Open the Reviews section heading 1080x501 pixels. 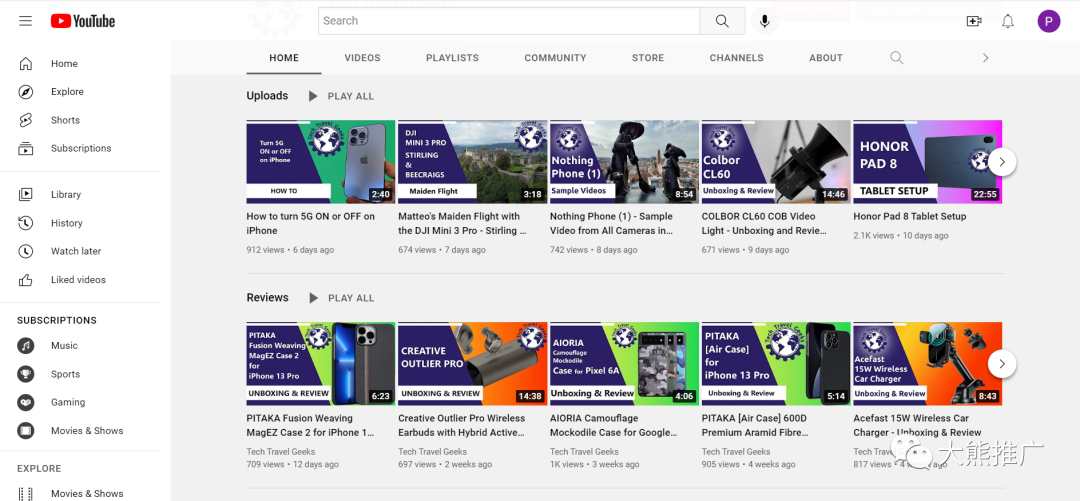[x=267, y=298]
